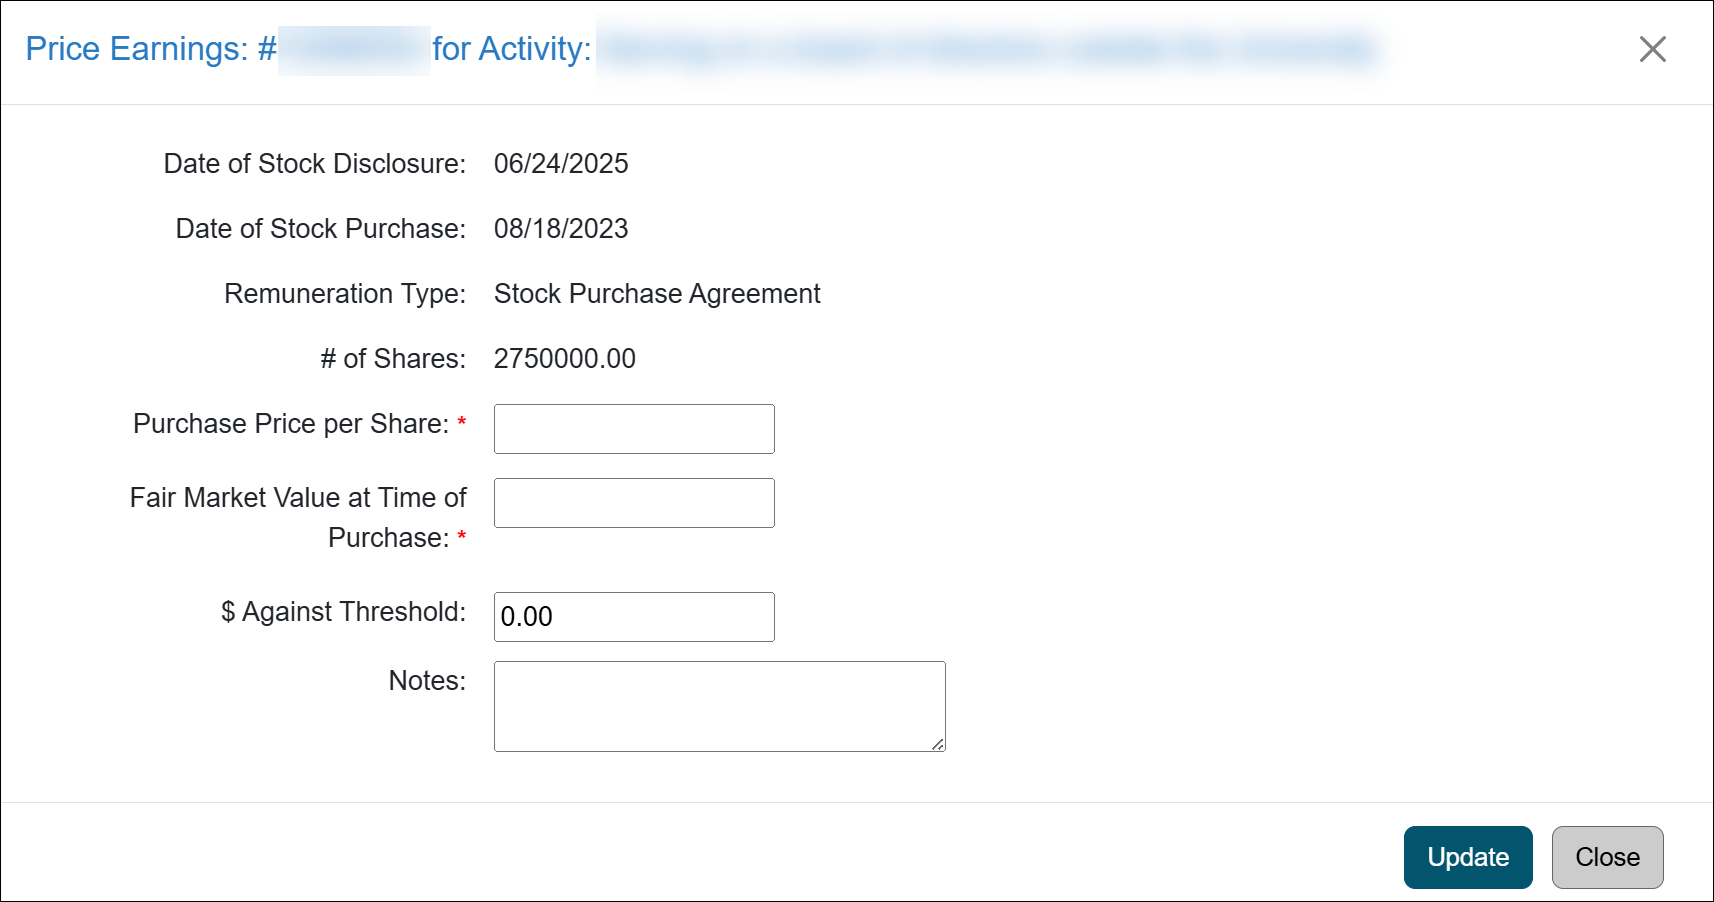Click the Date of Stock Disclosure value
The image size is (1714, 902).
click(x=562, y=163)
